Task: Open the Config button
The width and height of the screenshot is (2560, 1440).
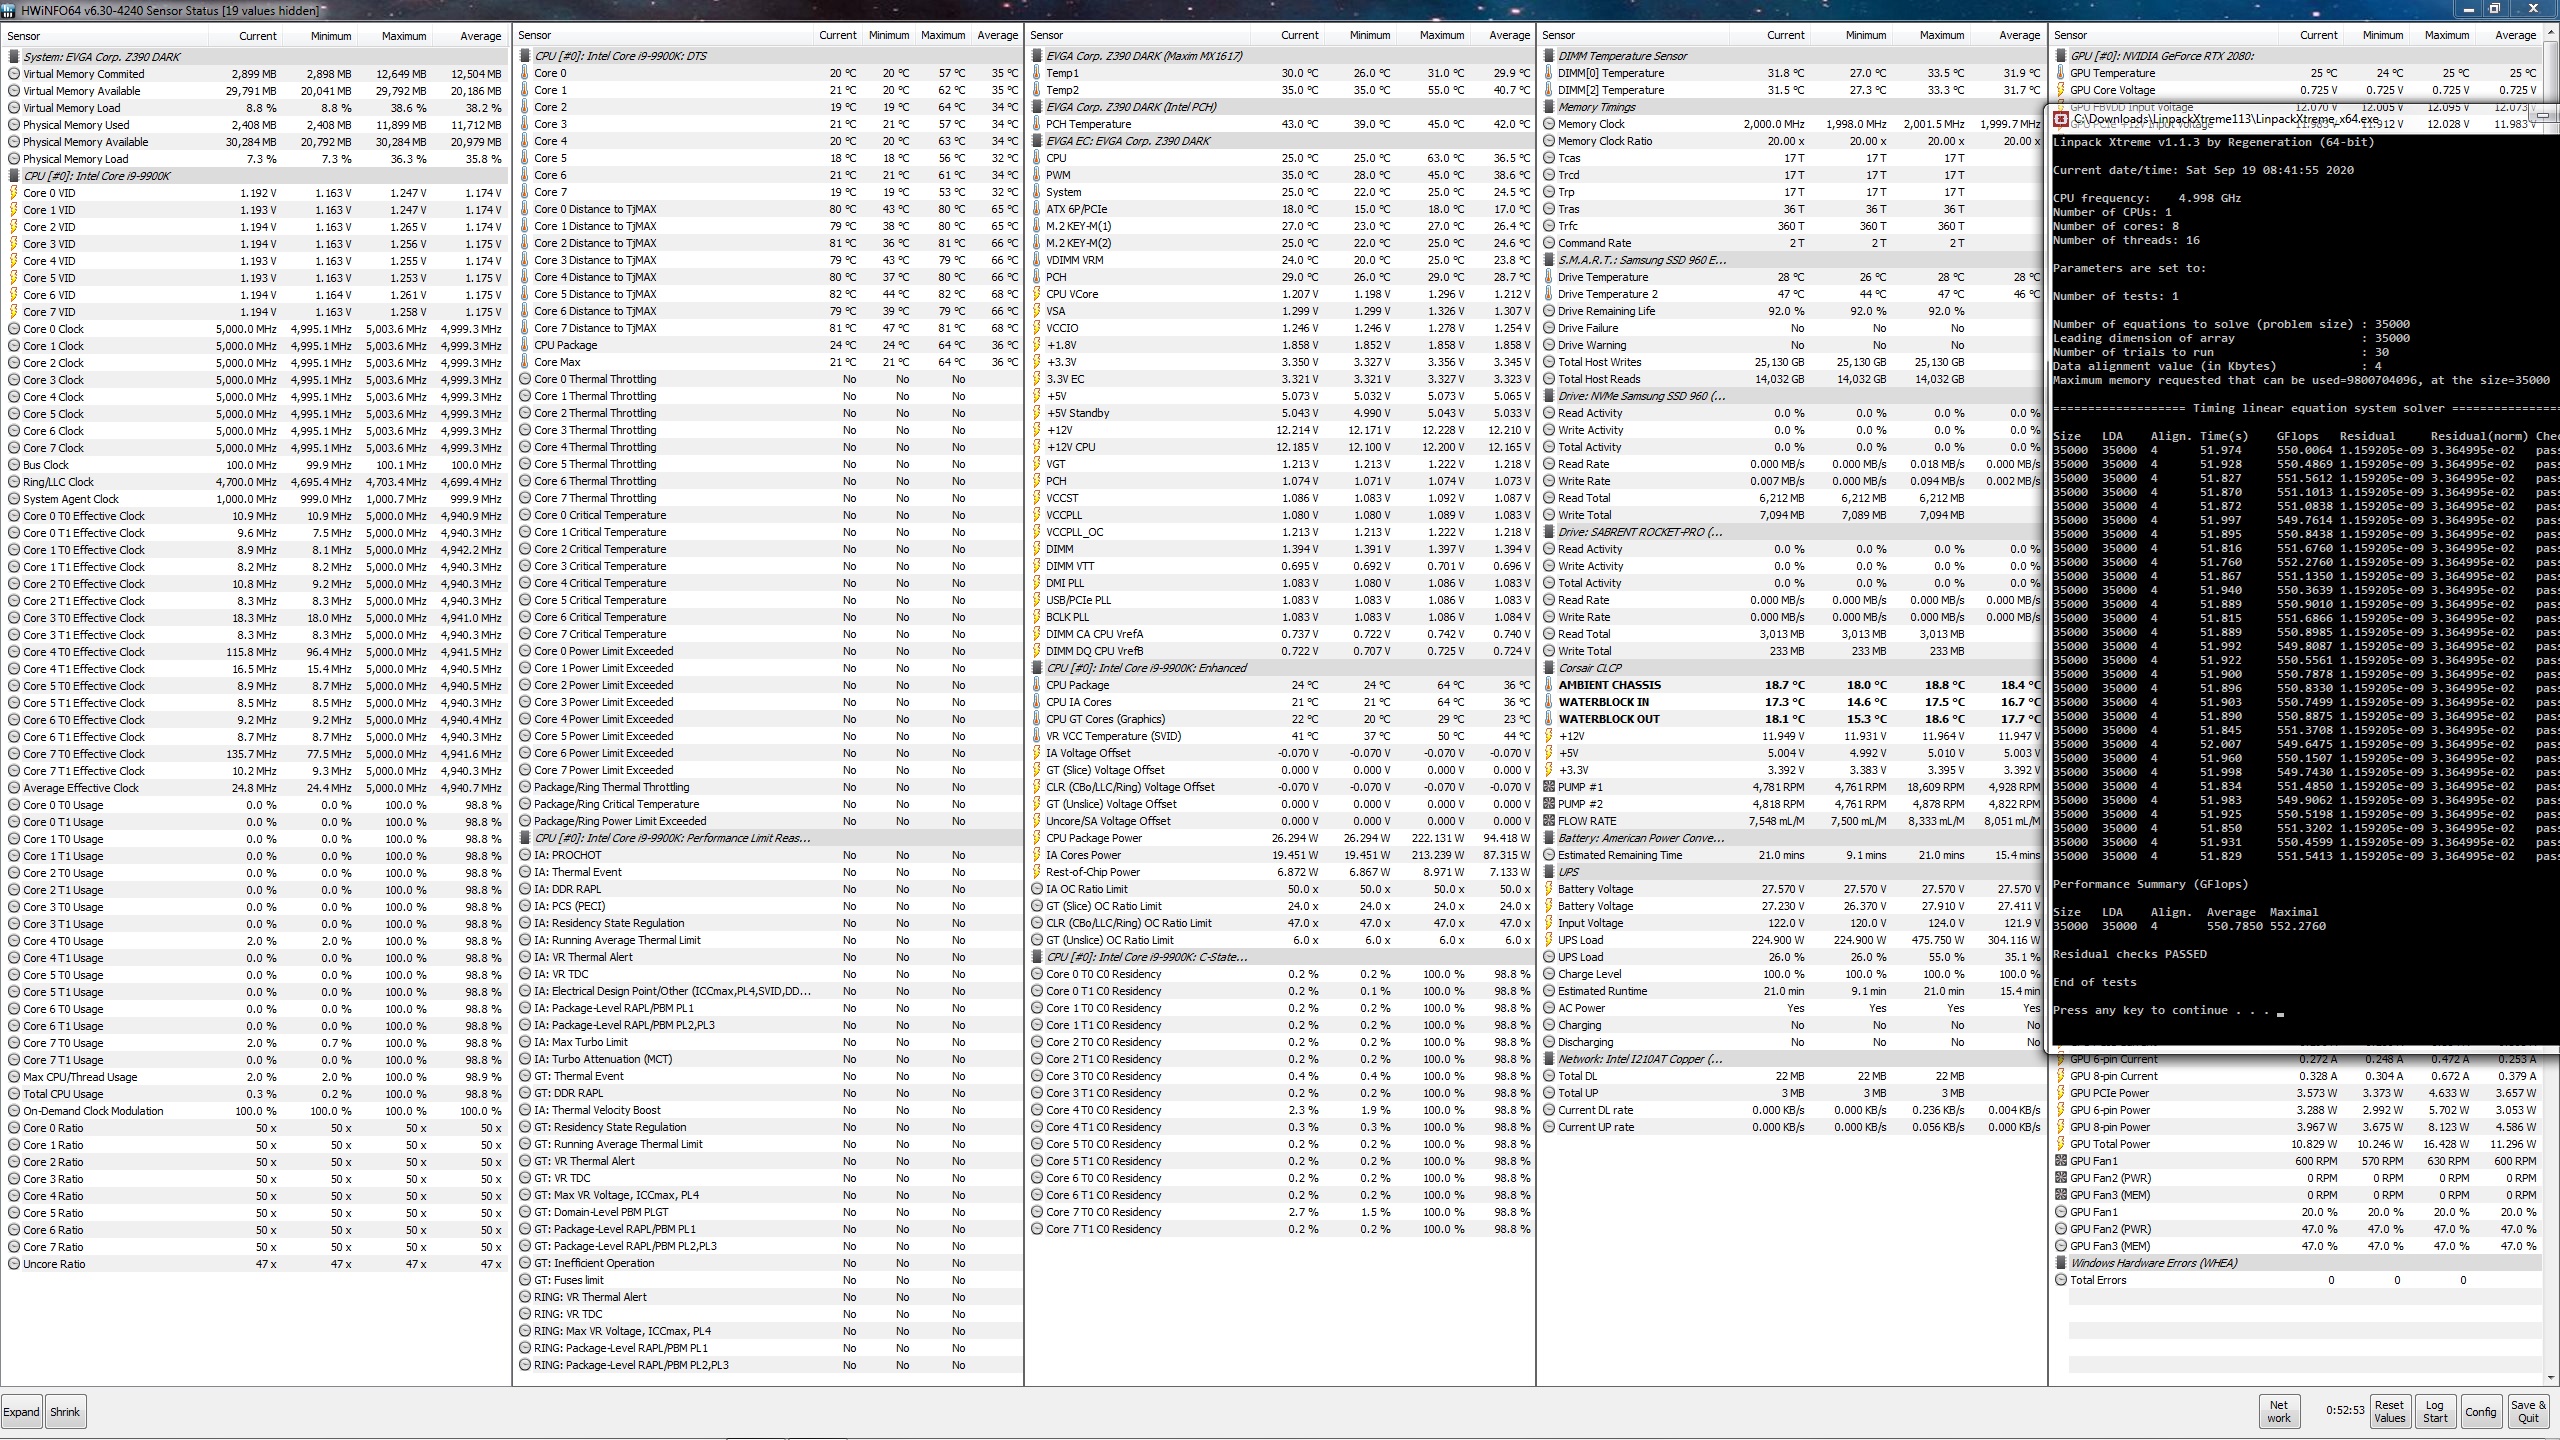Action: pyautogui.click(x=2481, y=1411)
